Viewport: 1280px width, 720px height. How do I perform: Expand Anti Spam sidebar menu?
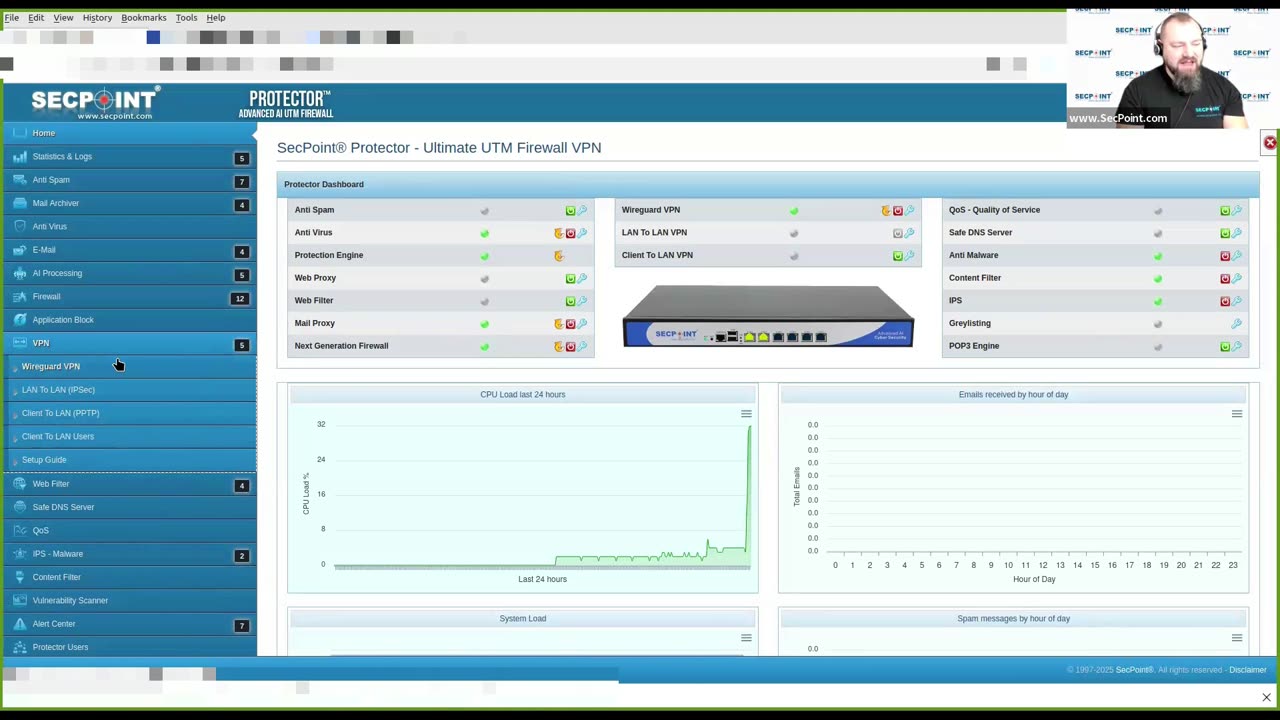click(128, 180)
